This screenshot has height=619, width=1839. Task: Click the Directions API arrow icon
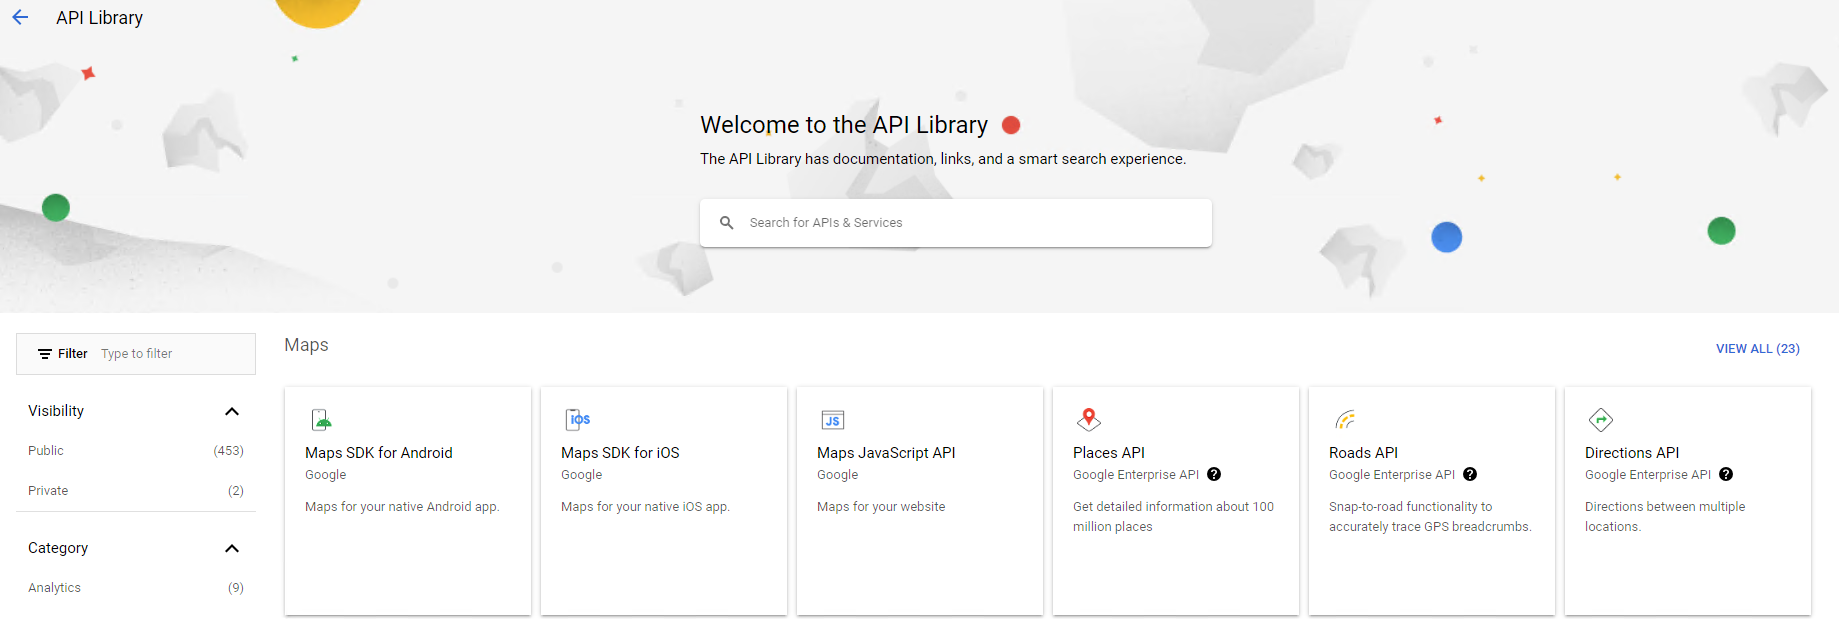[x=1601, y=419]
